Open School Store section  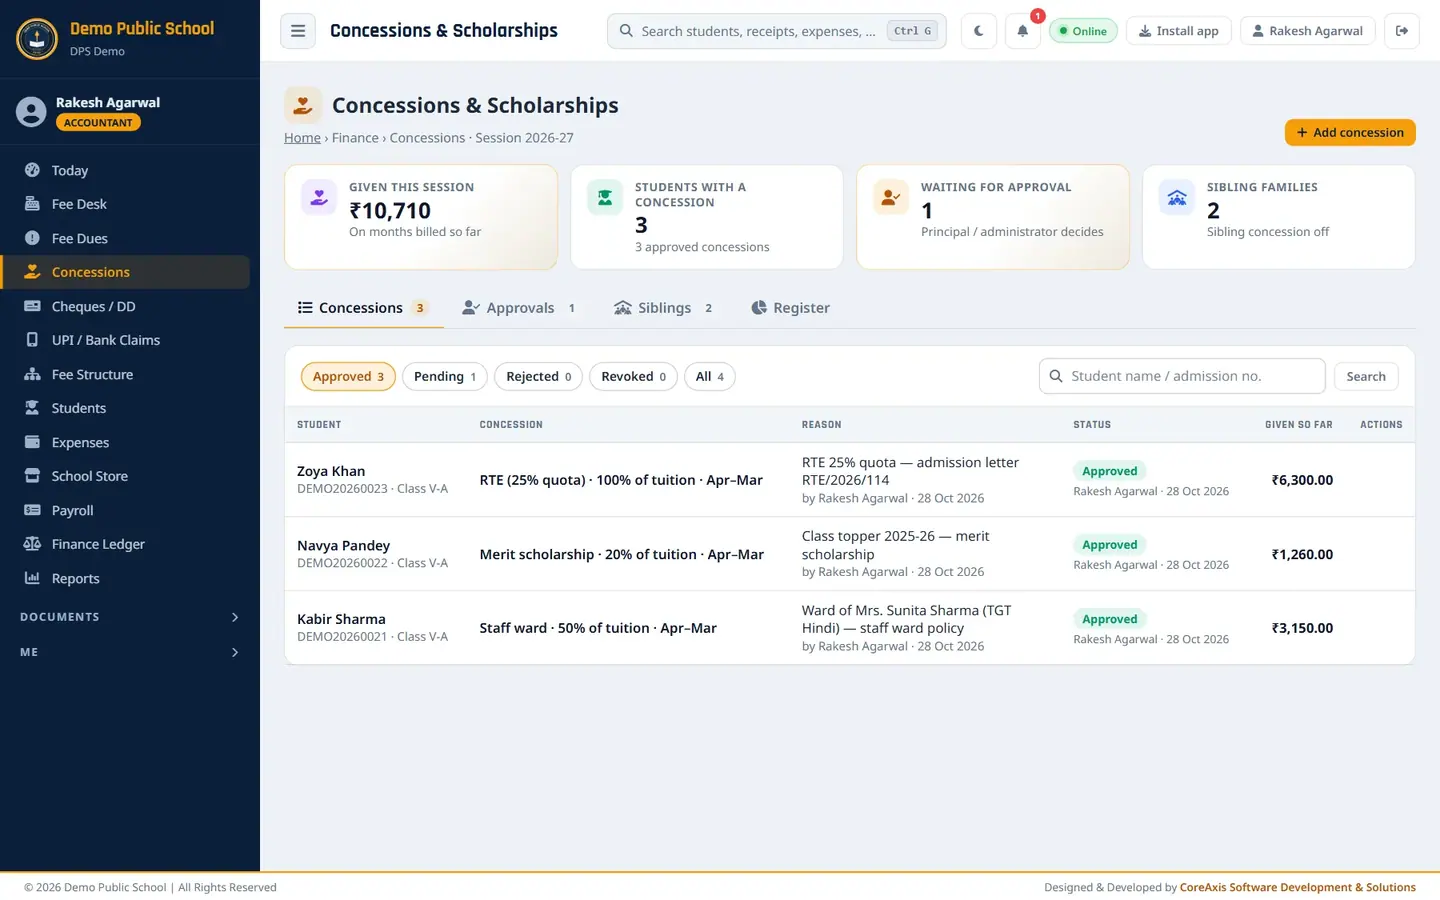[125, 476]
